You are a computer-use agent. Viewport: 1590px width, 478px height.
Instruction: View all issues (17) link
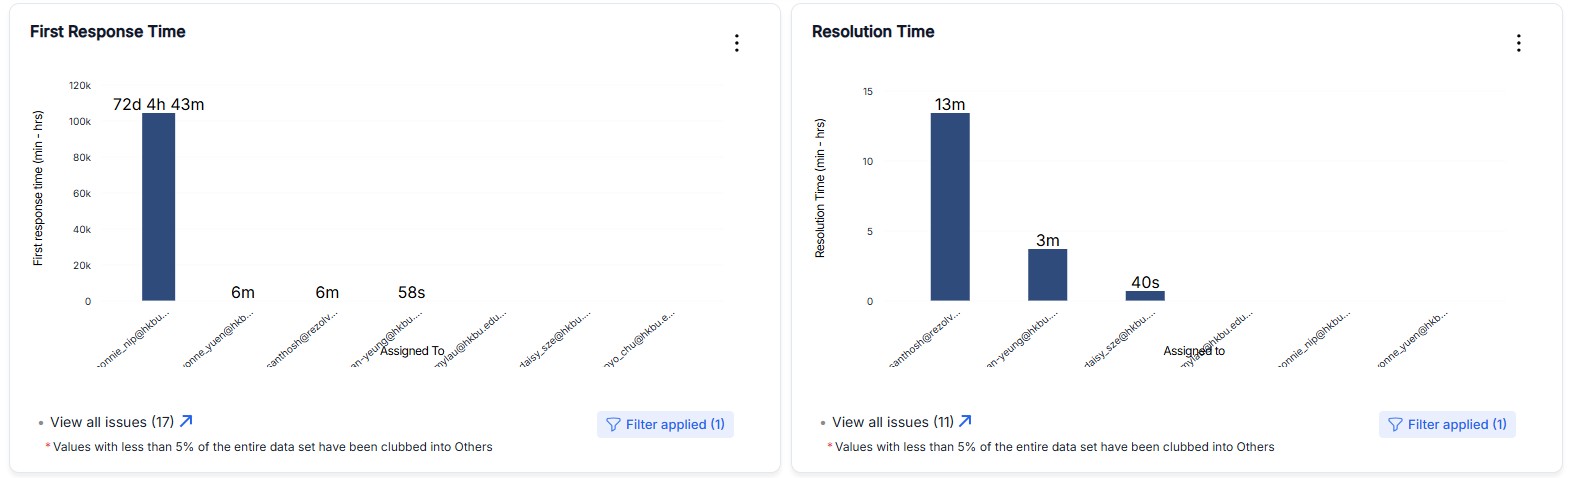point(112,422)
